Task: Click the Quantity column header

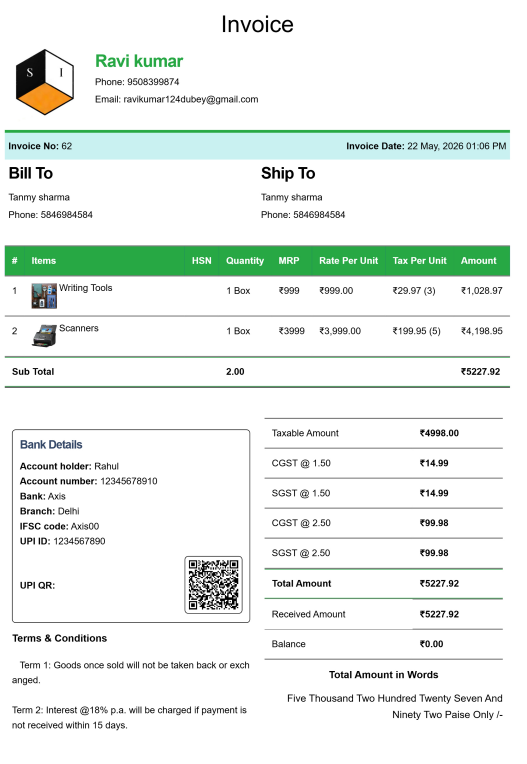Action: (245, 261)
